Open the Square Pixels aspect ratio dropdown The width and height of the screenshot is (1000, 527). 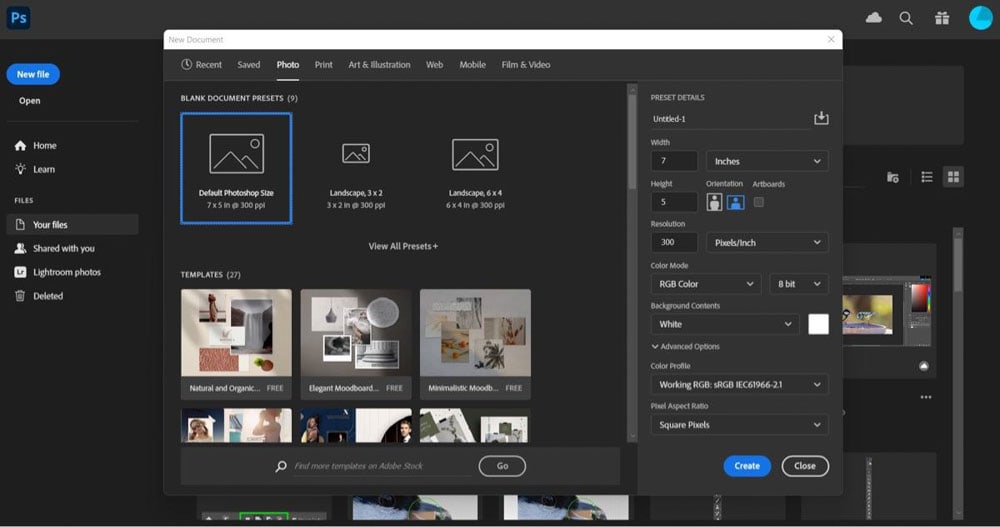click(x=739, y=425)
